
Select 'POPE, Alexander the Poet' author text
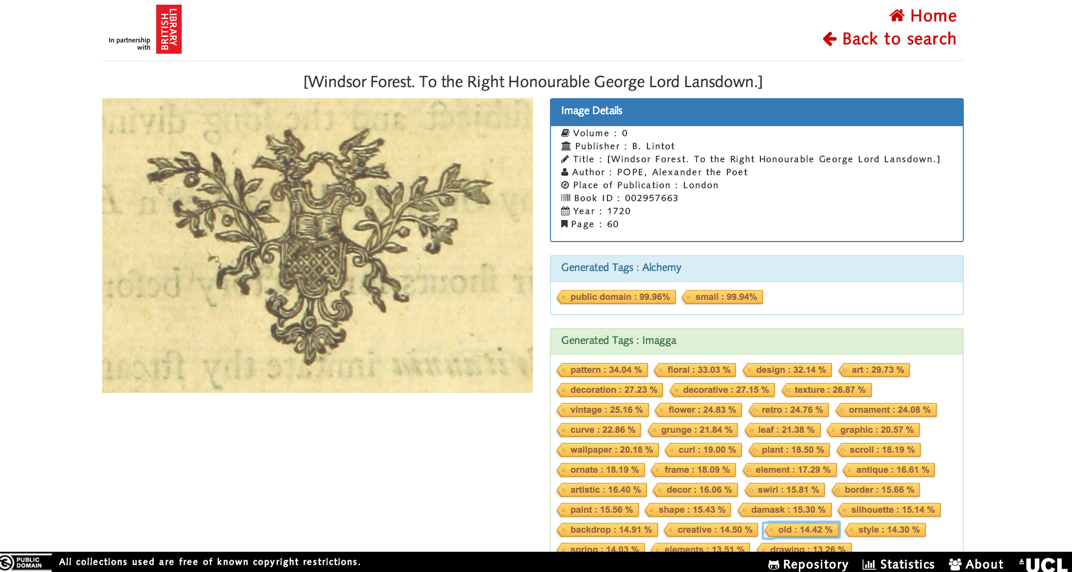tap(684, 172)
